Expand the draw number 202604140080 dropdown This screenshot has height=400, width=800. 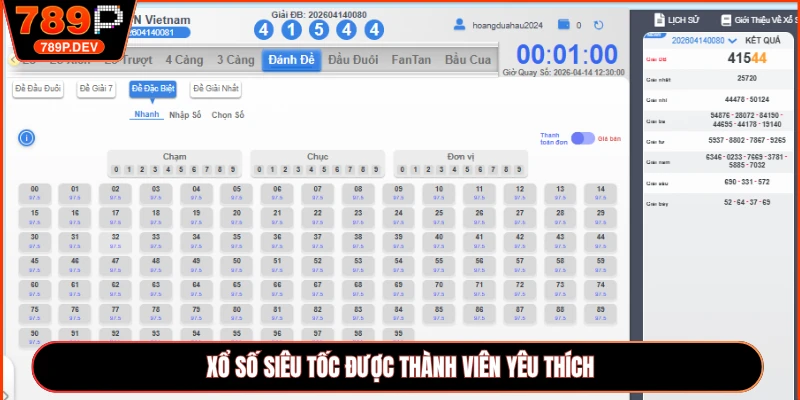pyautogui.click(x=704, y=40)
